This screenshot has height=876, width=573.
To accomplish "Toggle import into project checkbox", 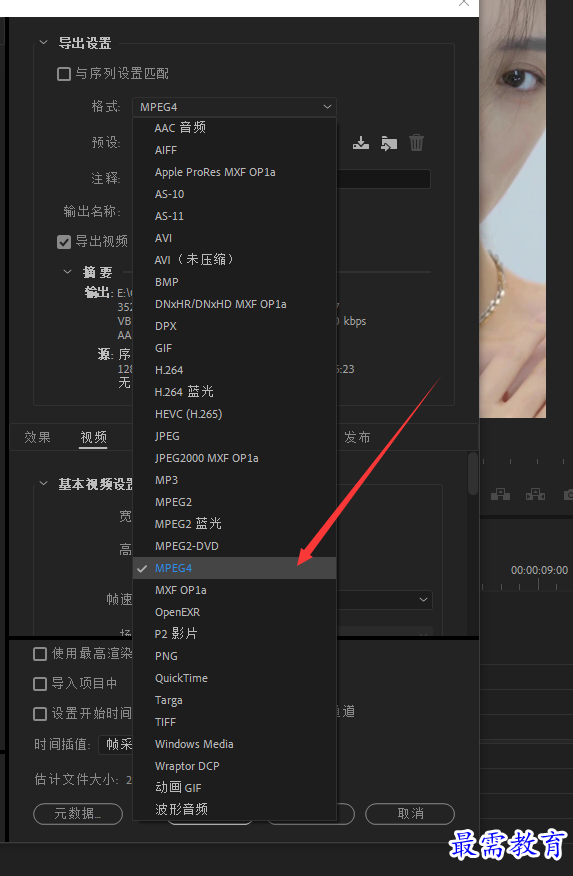I will pos(40,684).
